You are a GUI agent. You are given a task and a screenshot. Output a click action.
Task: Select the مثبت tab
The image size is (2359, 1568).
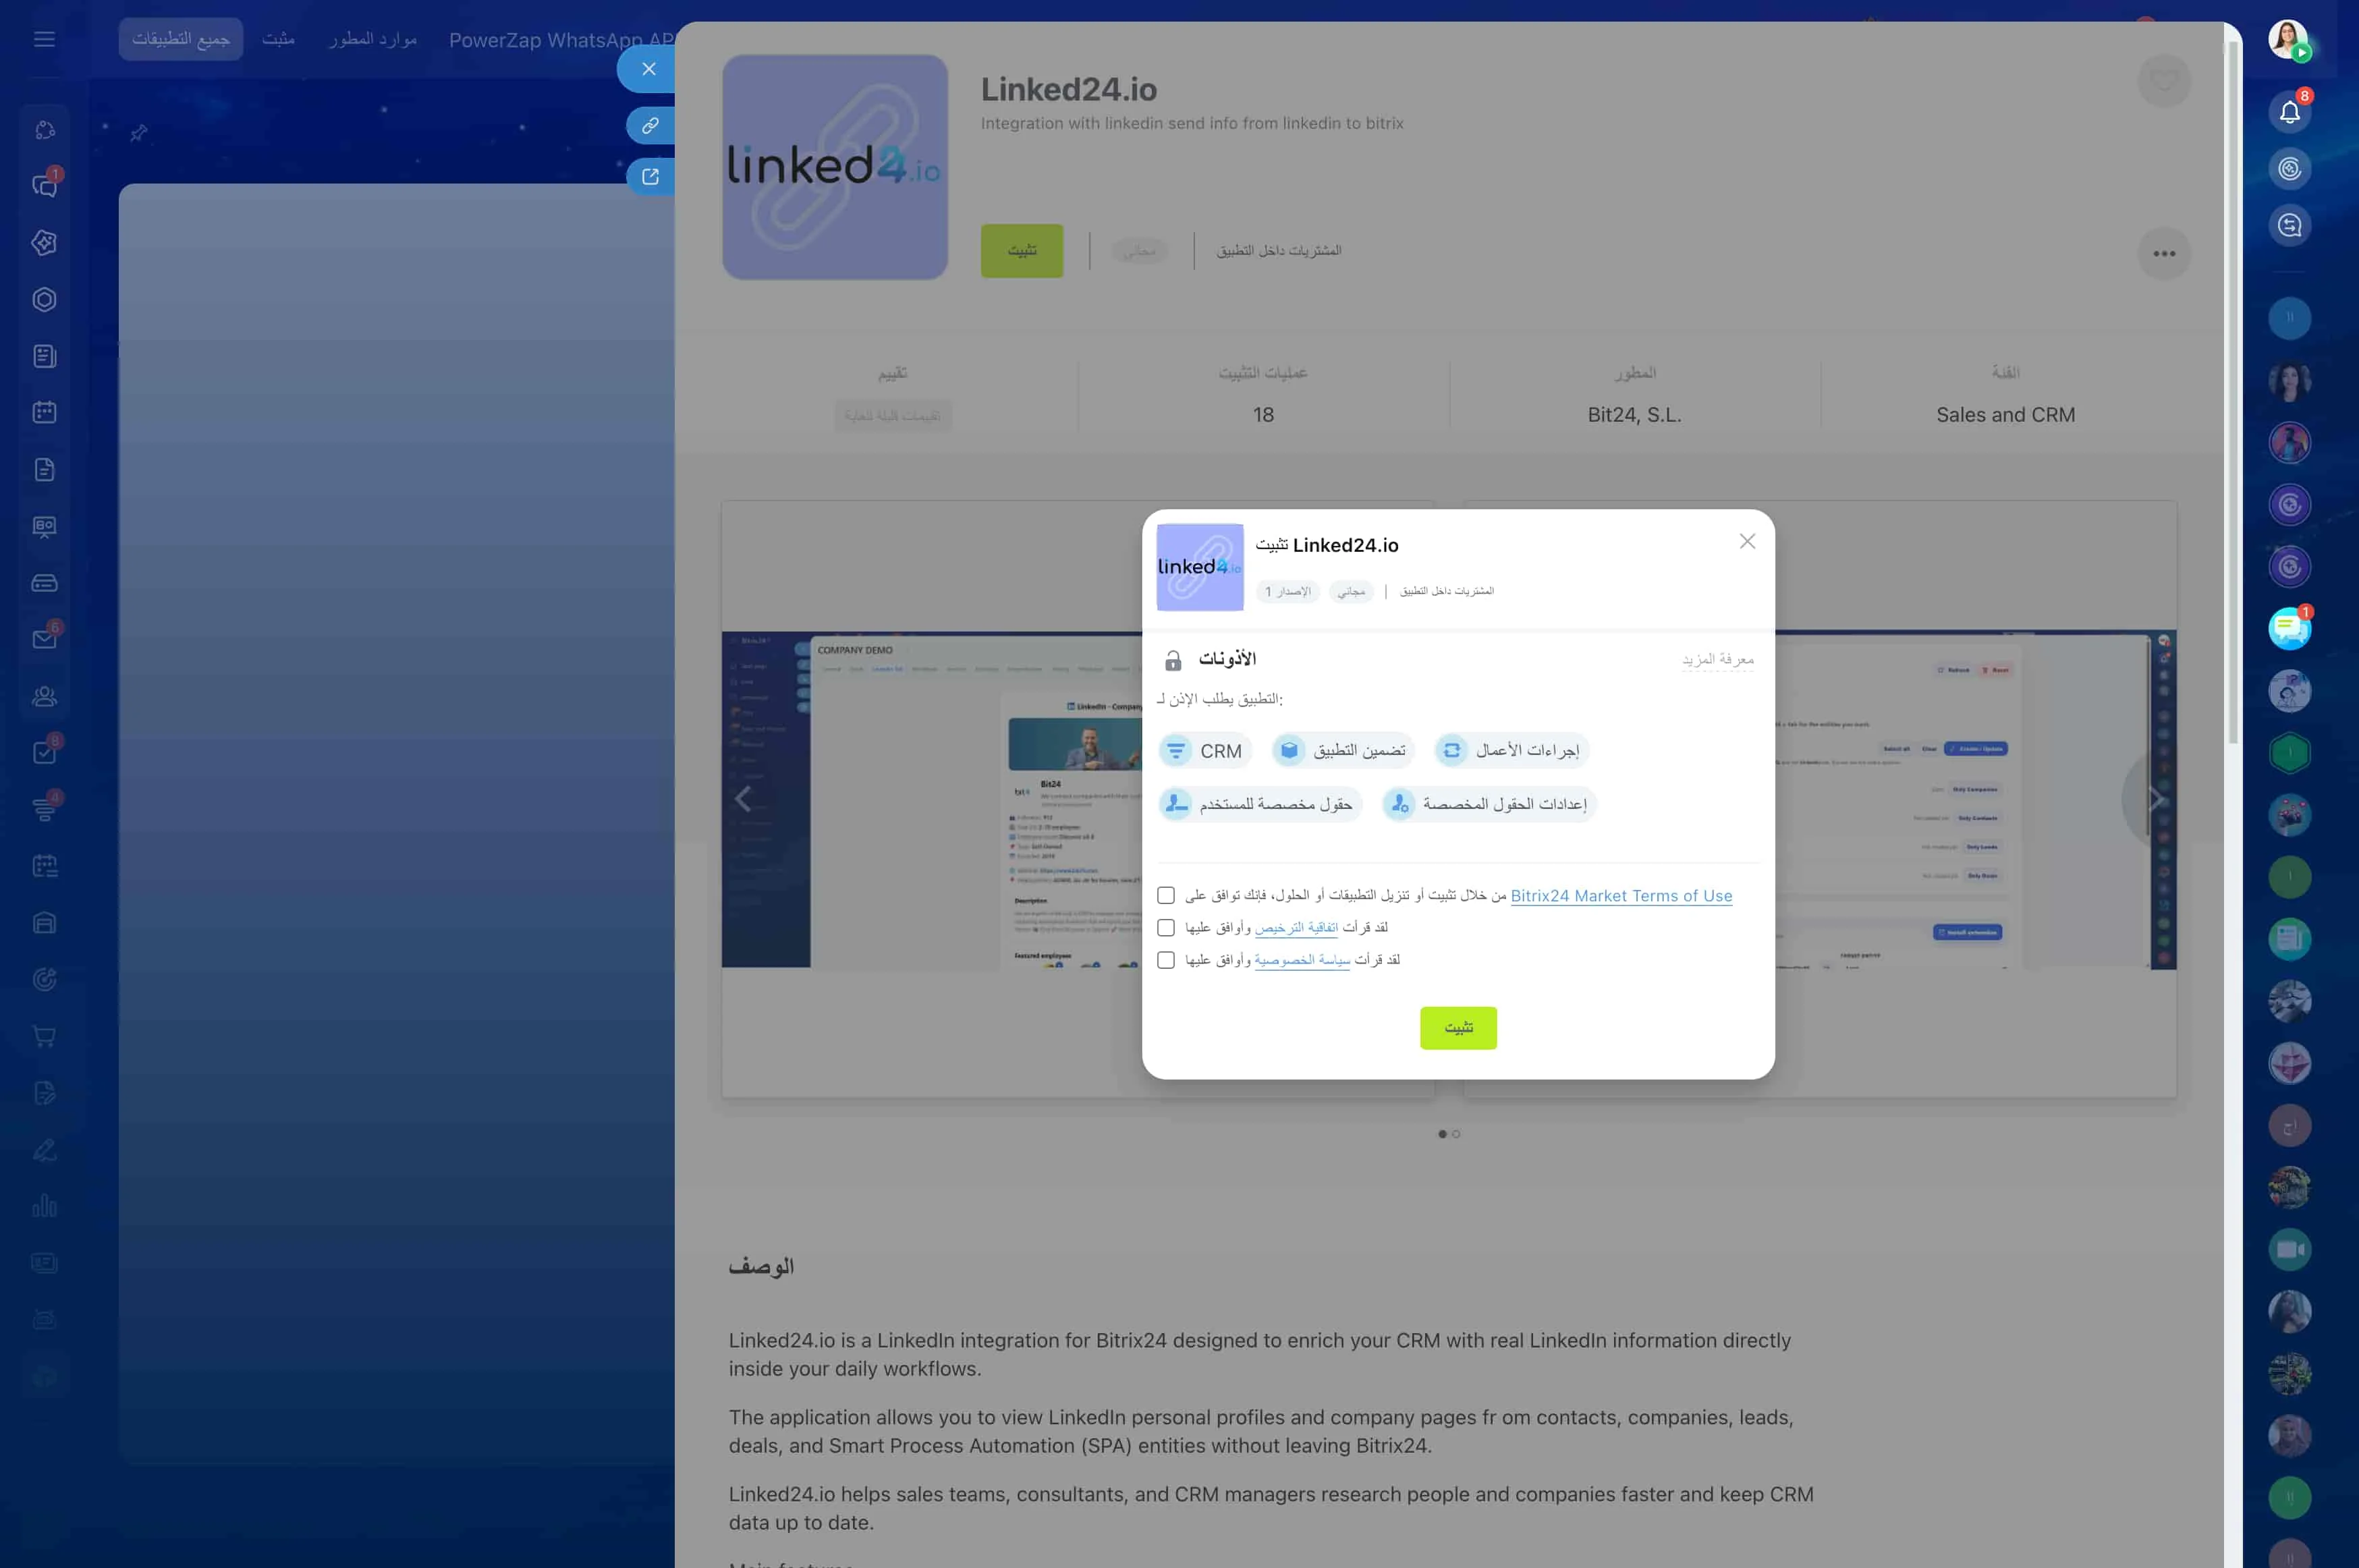pyautogui.click(x=278, y=39)
